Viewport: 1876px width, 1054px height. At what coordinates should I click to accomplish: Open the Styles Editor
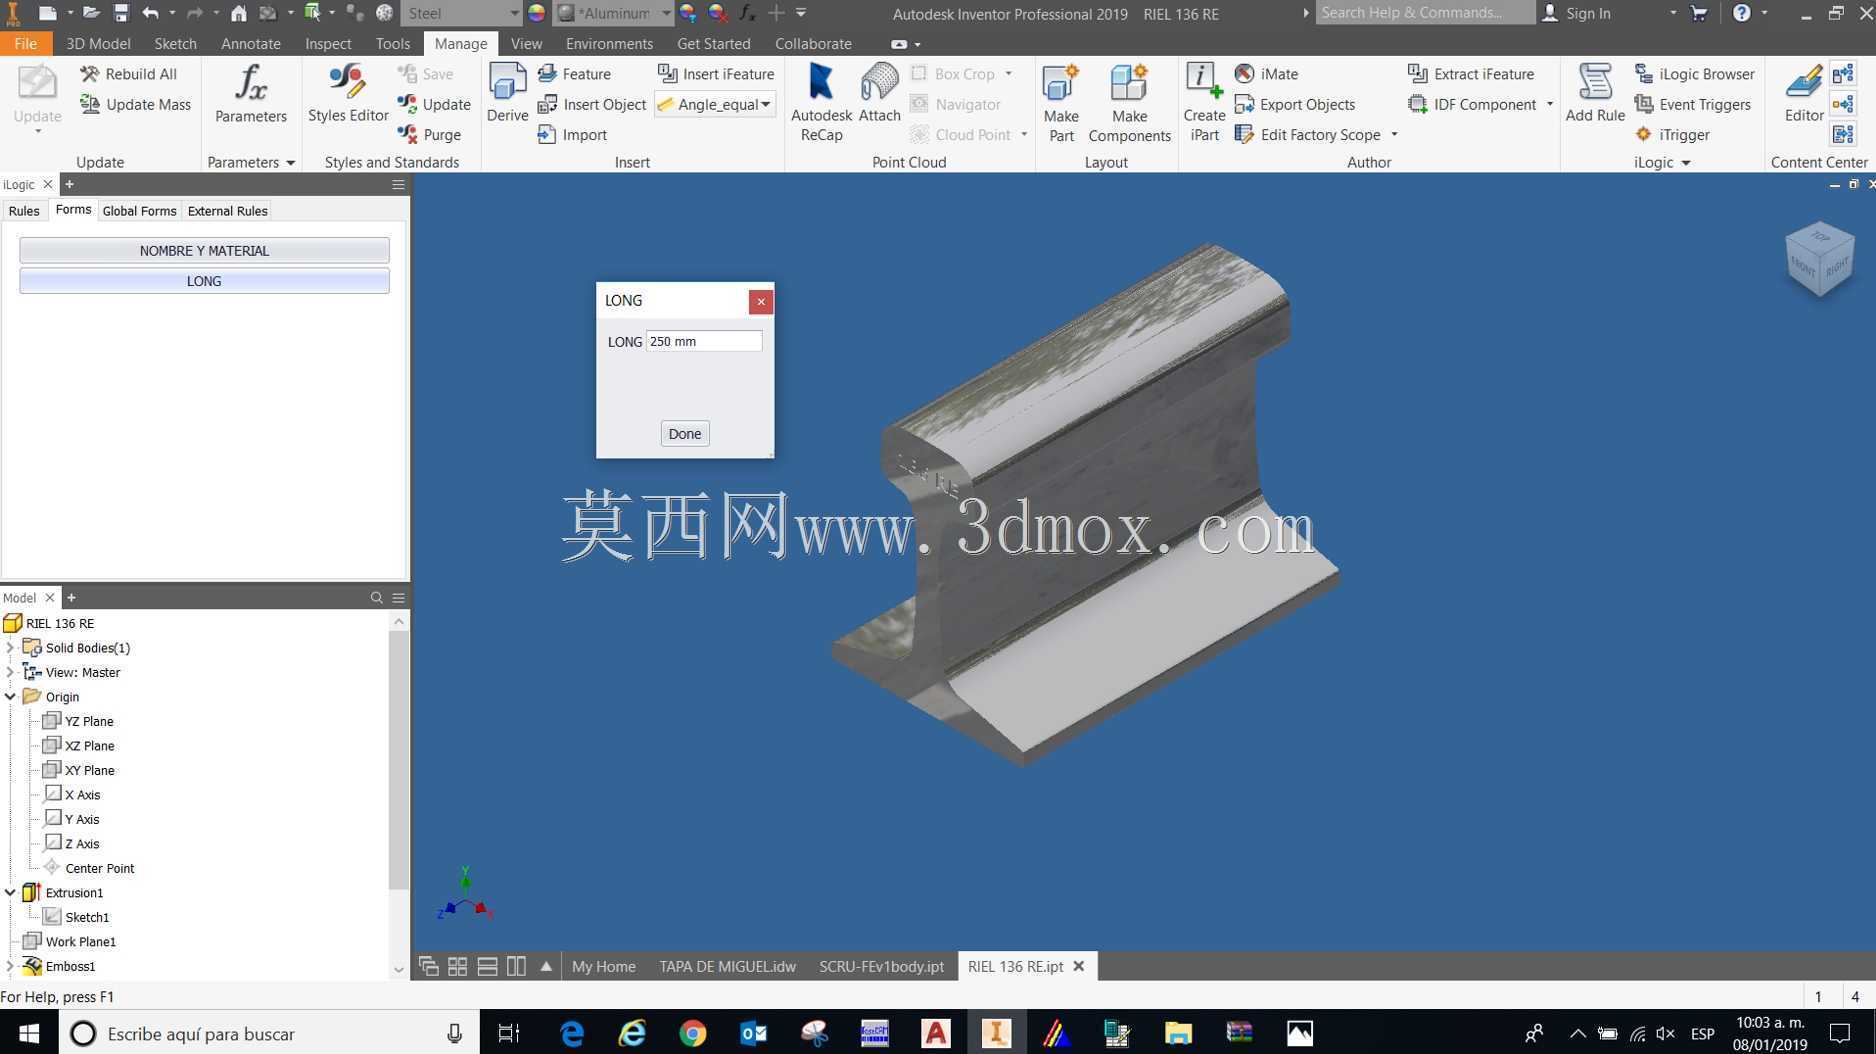(x=347, y=94)
